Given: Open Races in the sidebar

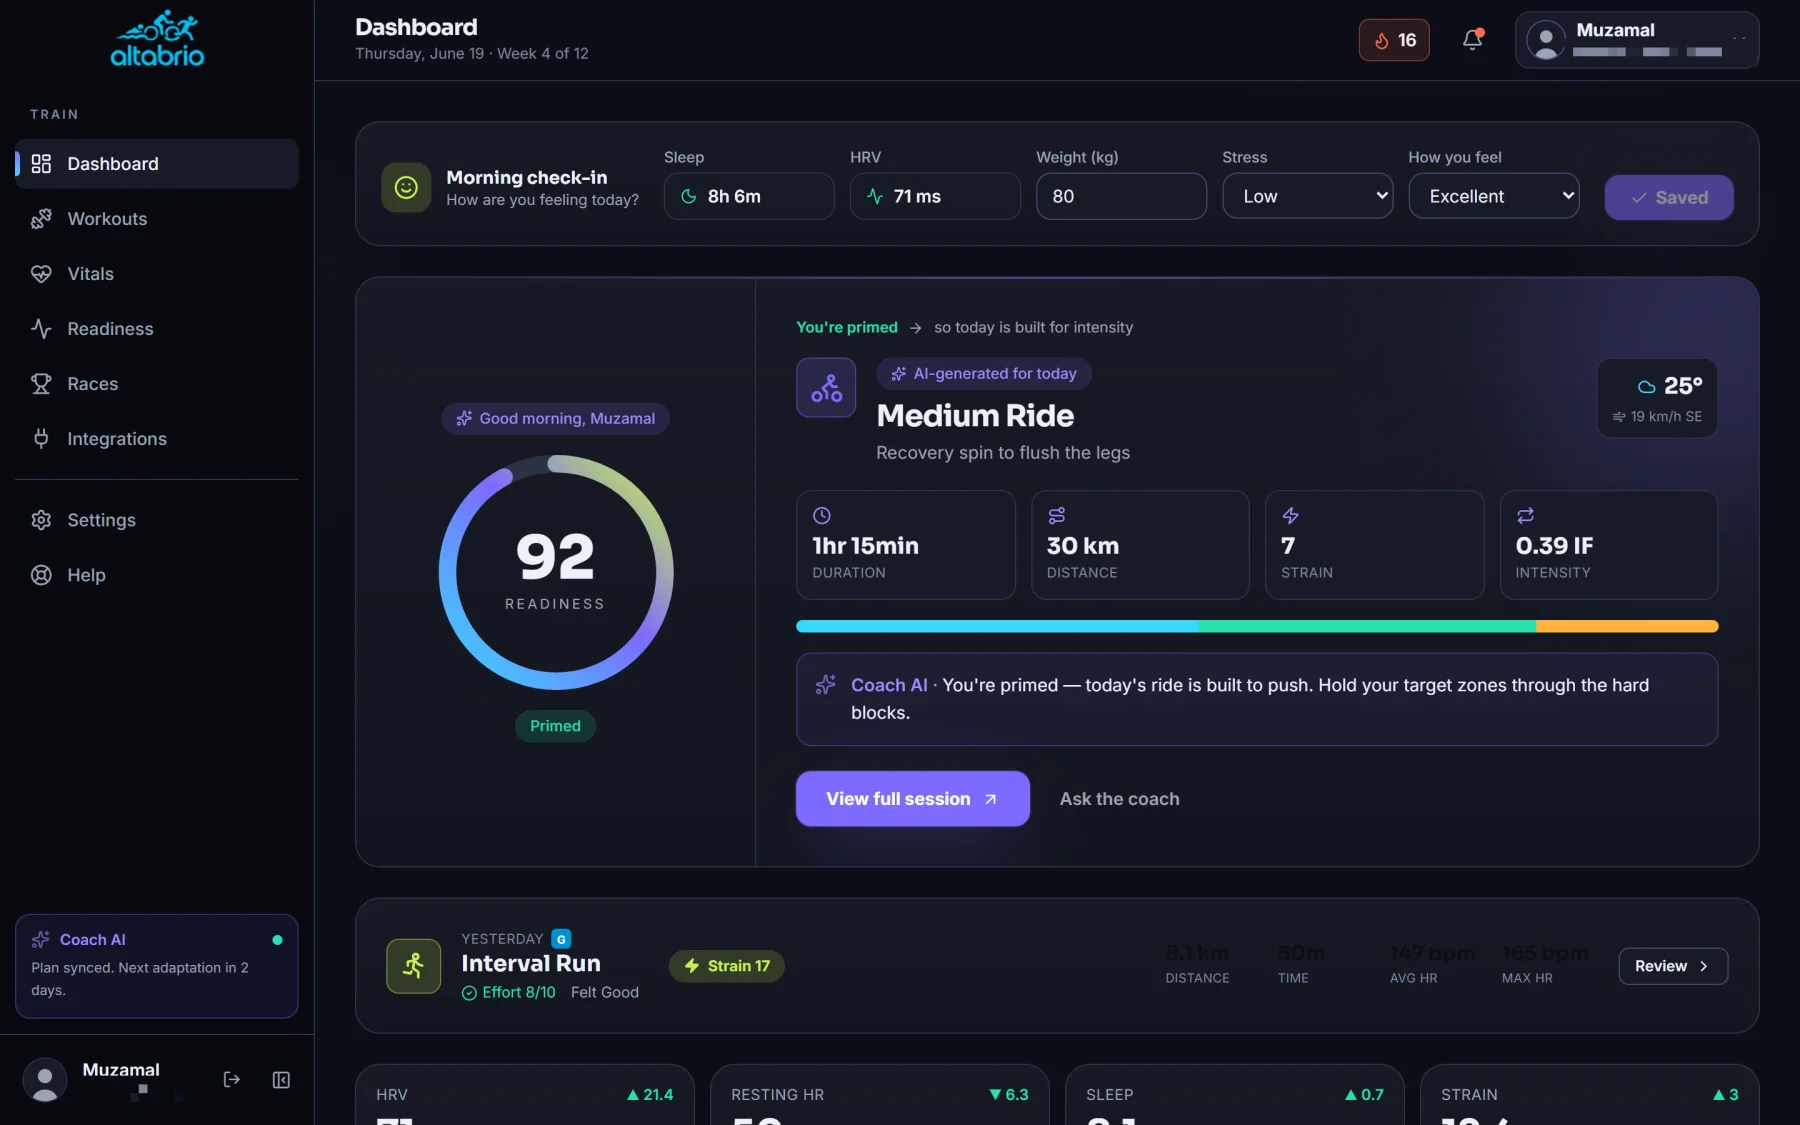Looking at the screenshot, I should pyautogui.click(x=157, y=384).
